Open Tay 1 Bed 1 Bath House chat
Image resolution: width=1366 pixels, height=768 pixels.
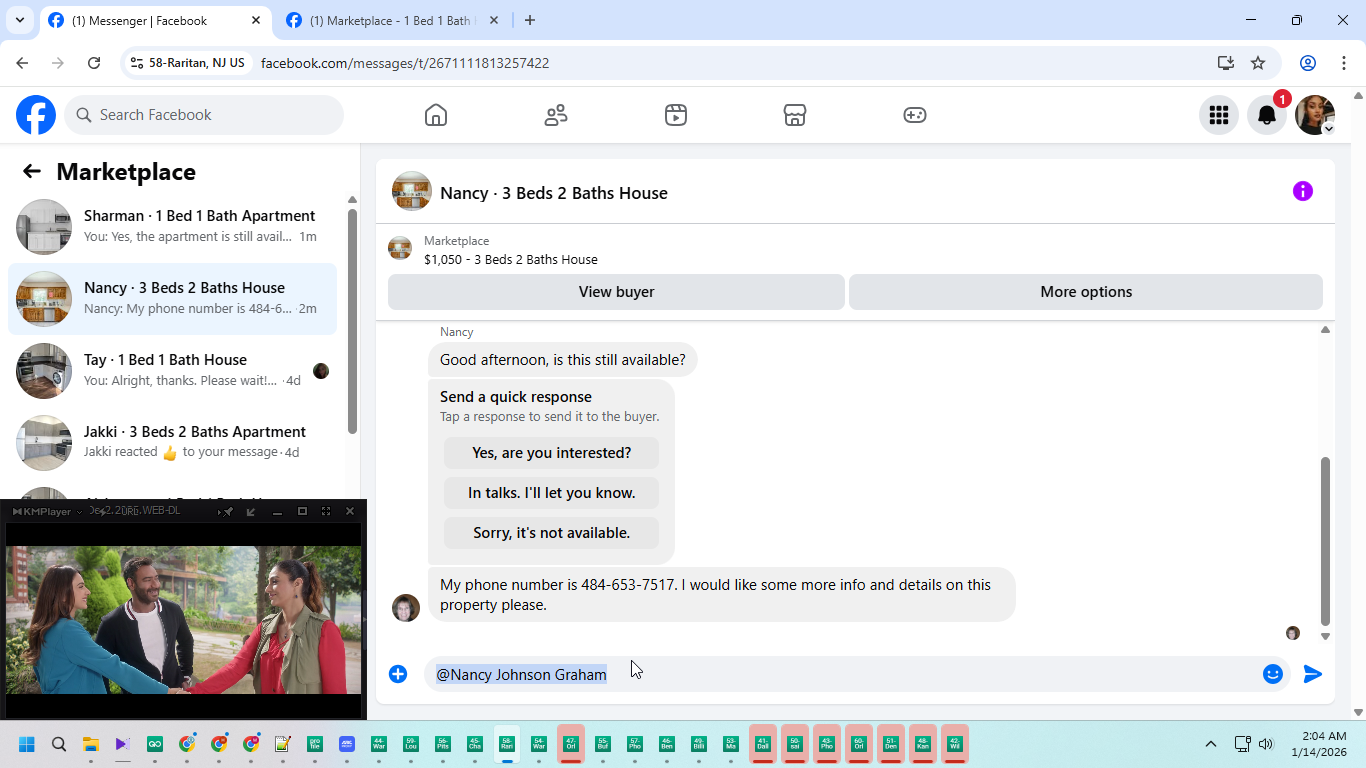[172, 370]
